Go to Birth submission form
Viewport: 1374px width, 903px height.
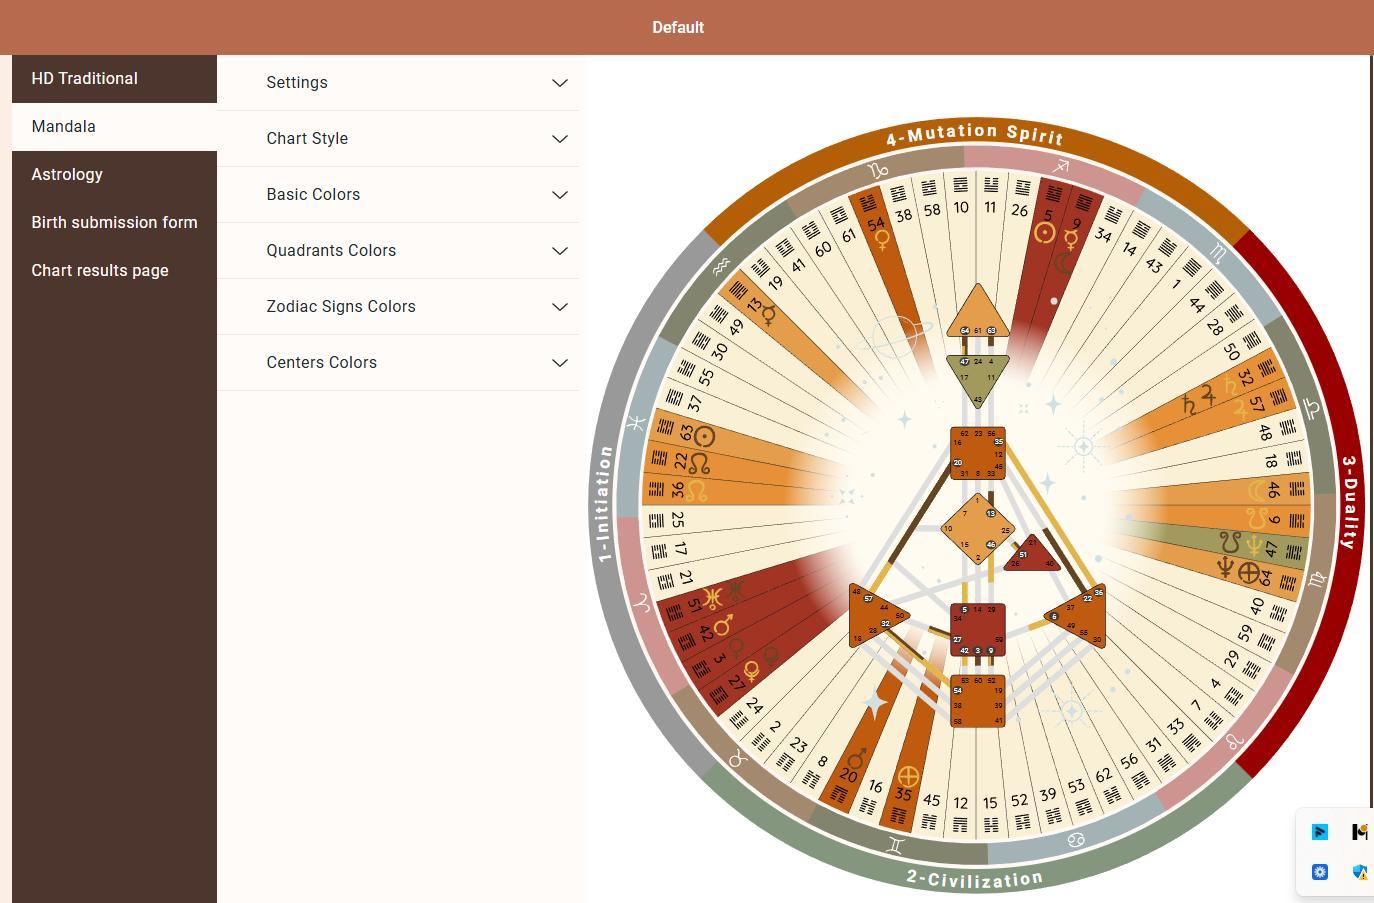point(114,223)
